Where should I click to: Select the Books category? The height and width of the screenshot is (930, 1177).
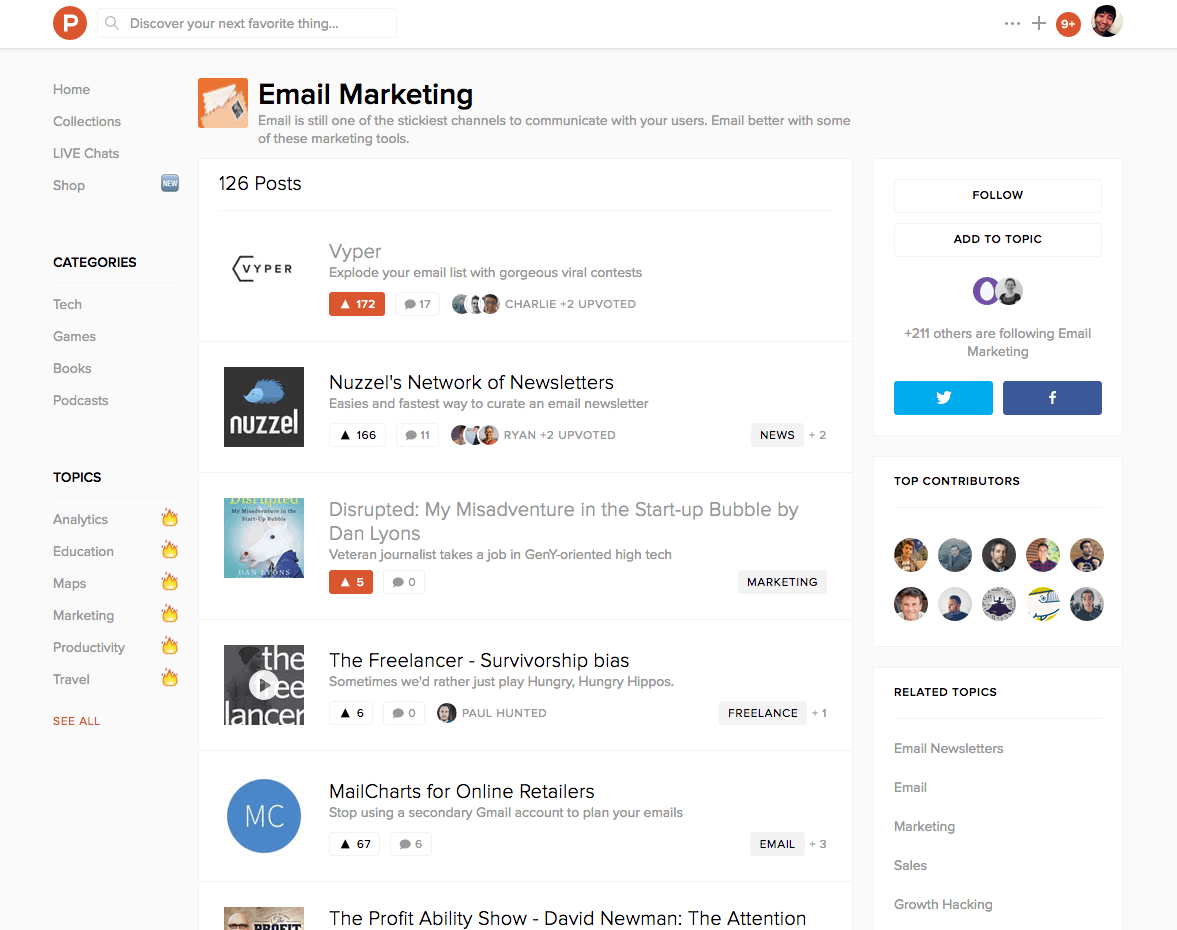pos(72,369)
